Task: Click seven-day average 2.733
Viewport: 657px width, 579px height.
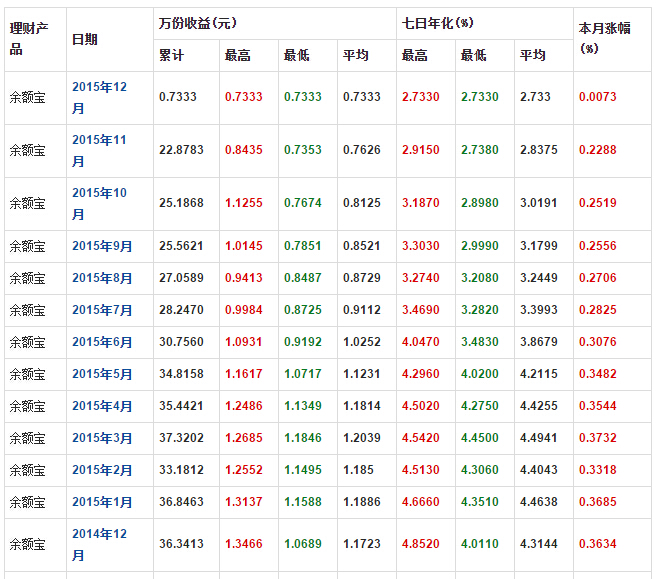Action: 535,97
